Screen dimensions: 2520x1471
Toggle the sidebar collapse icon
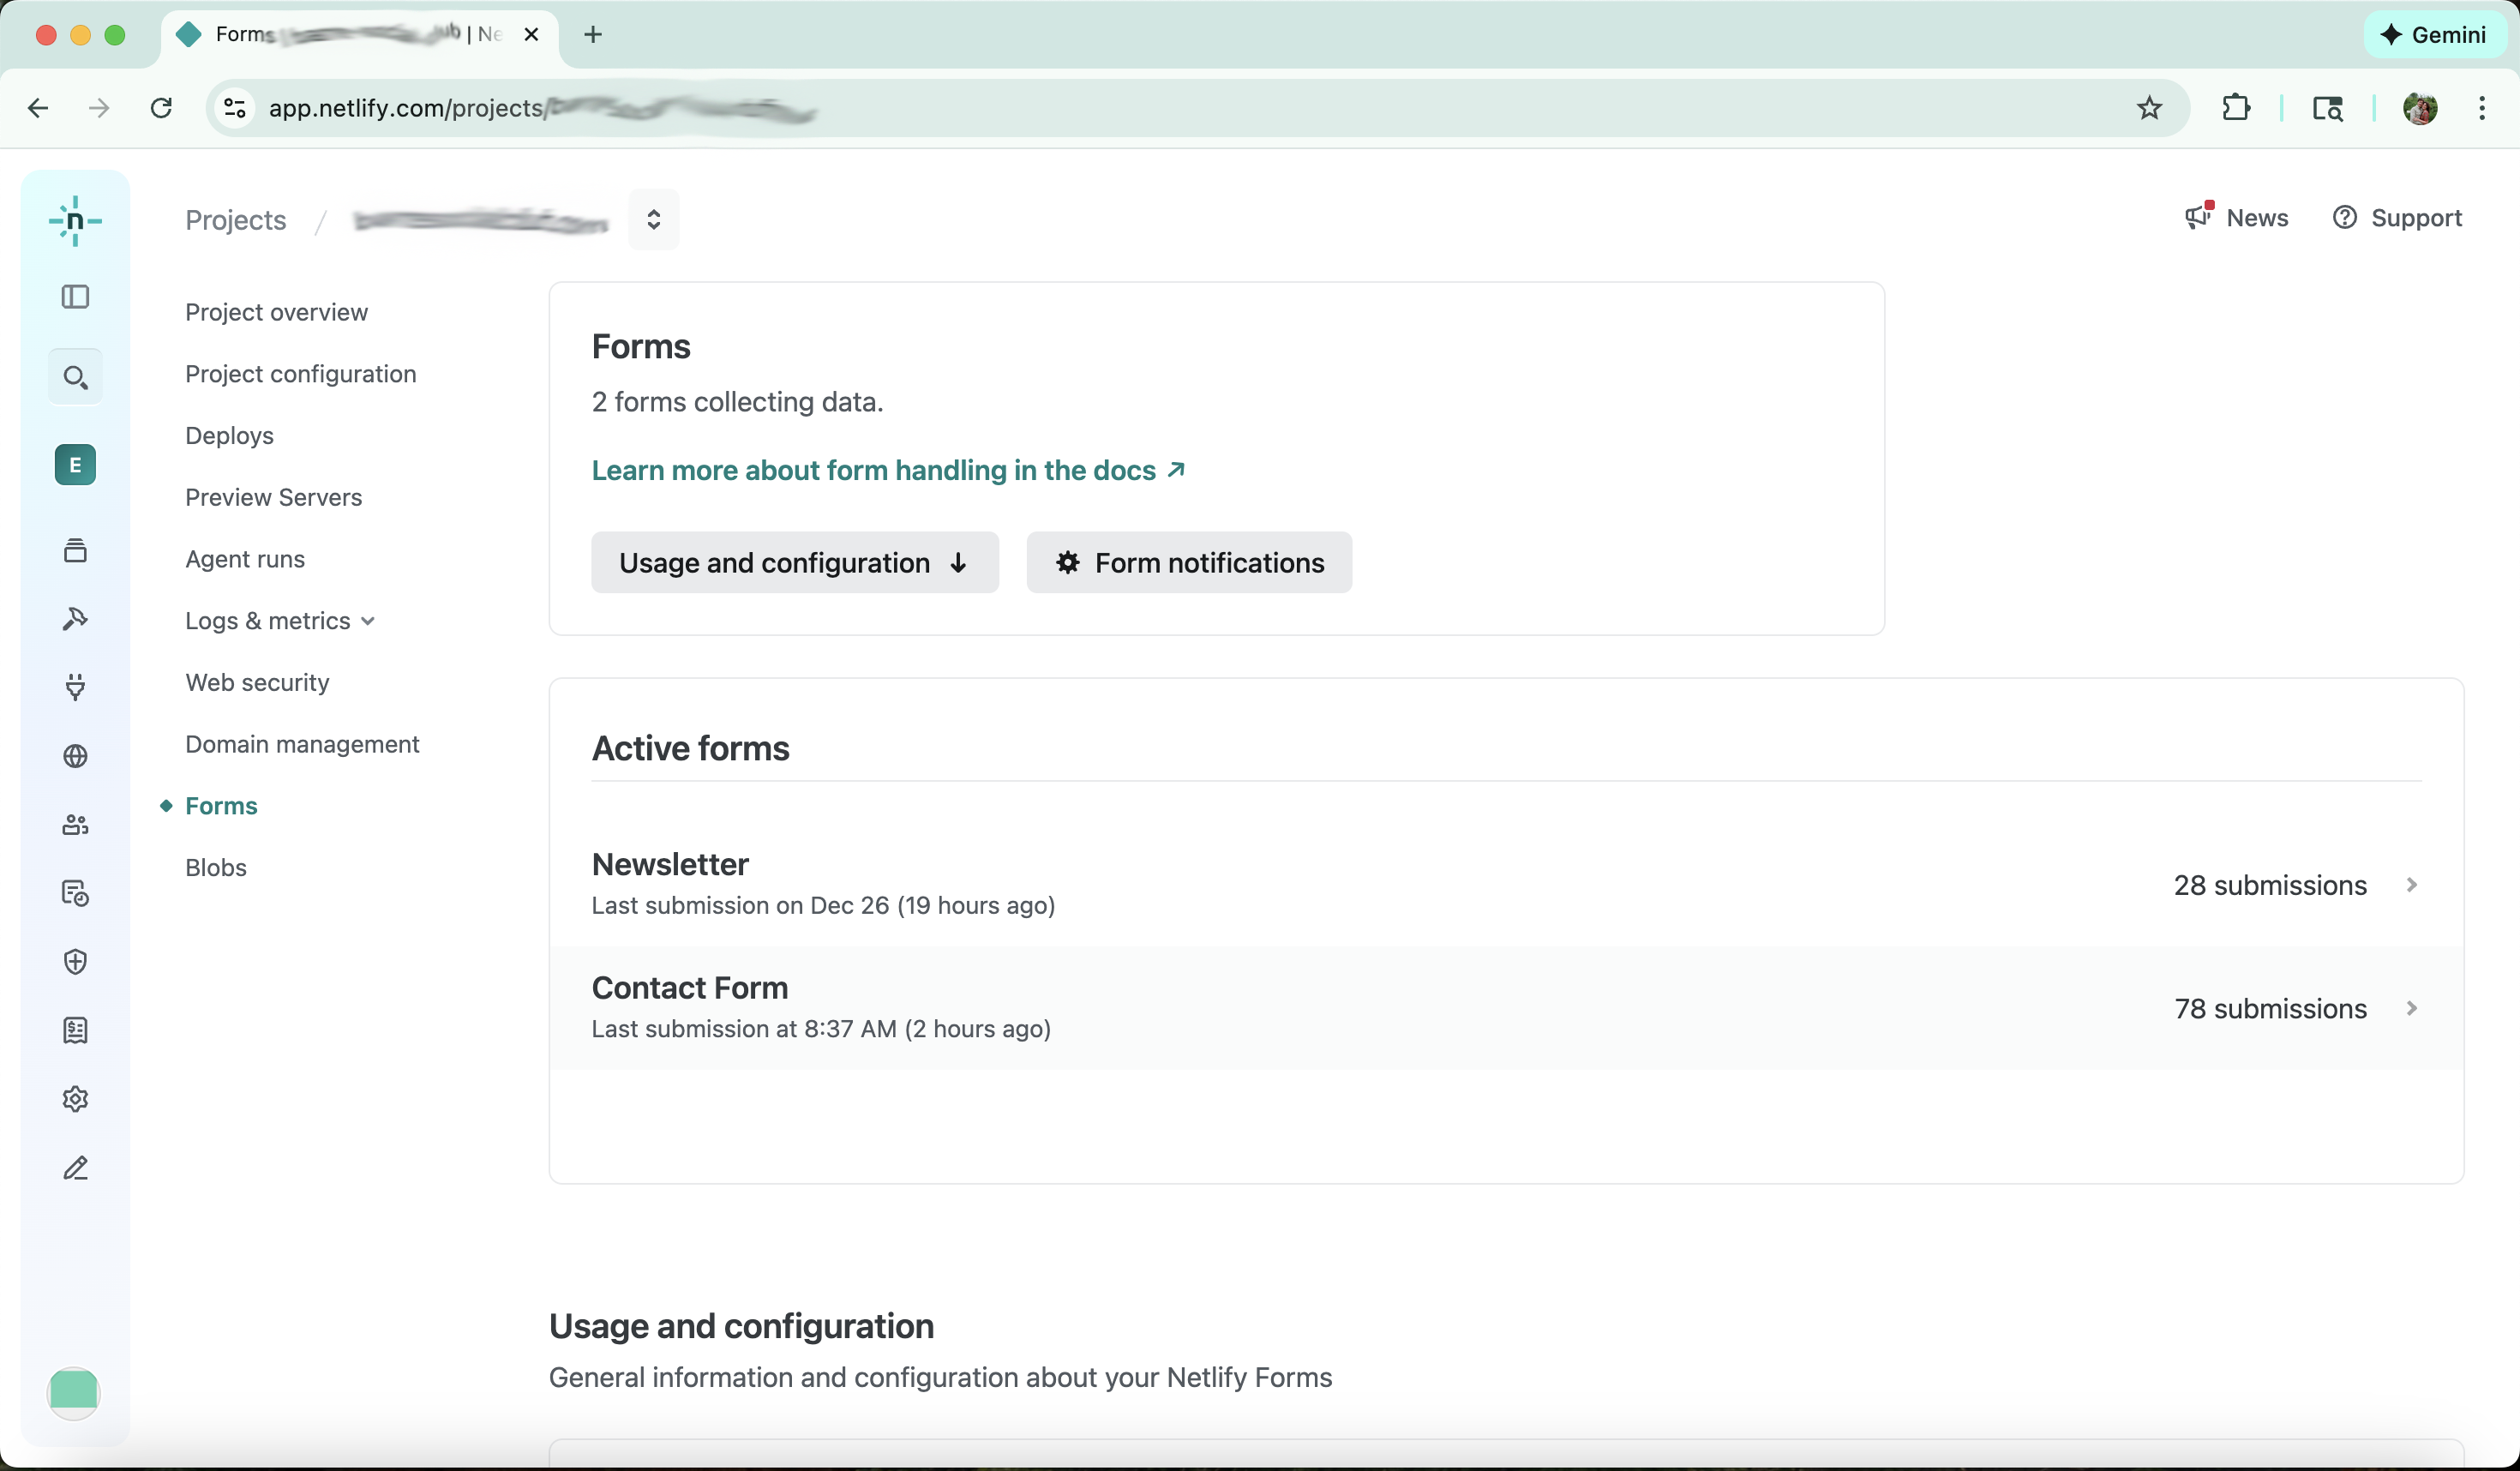coord(76,296)
